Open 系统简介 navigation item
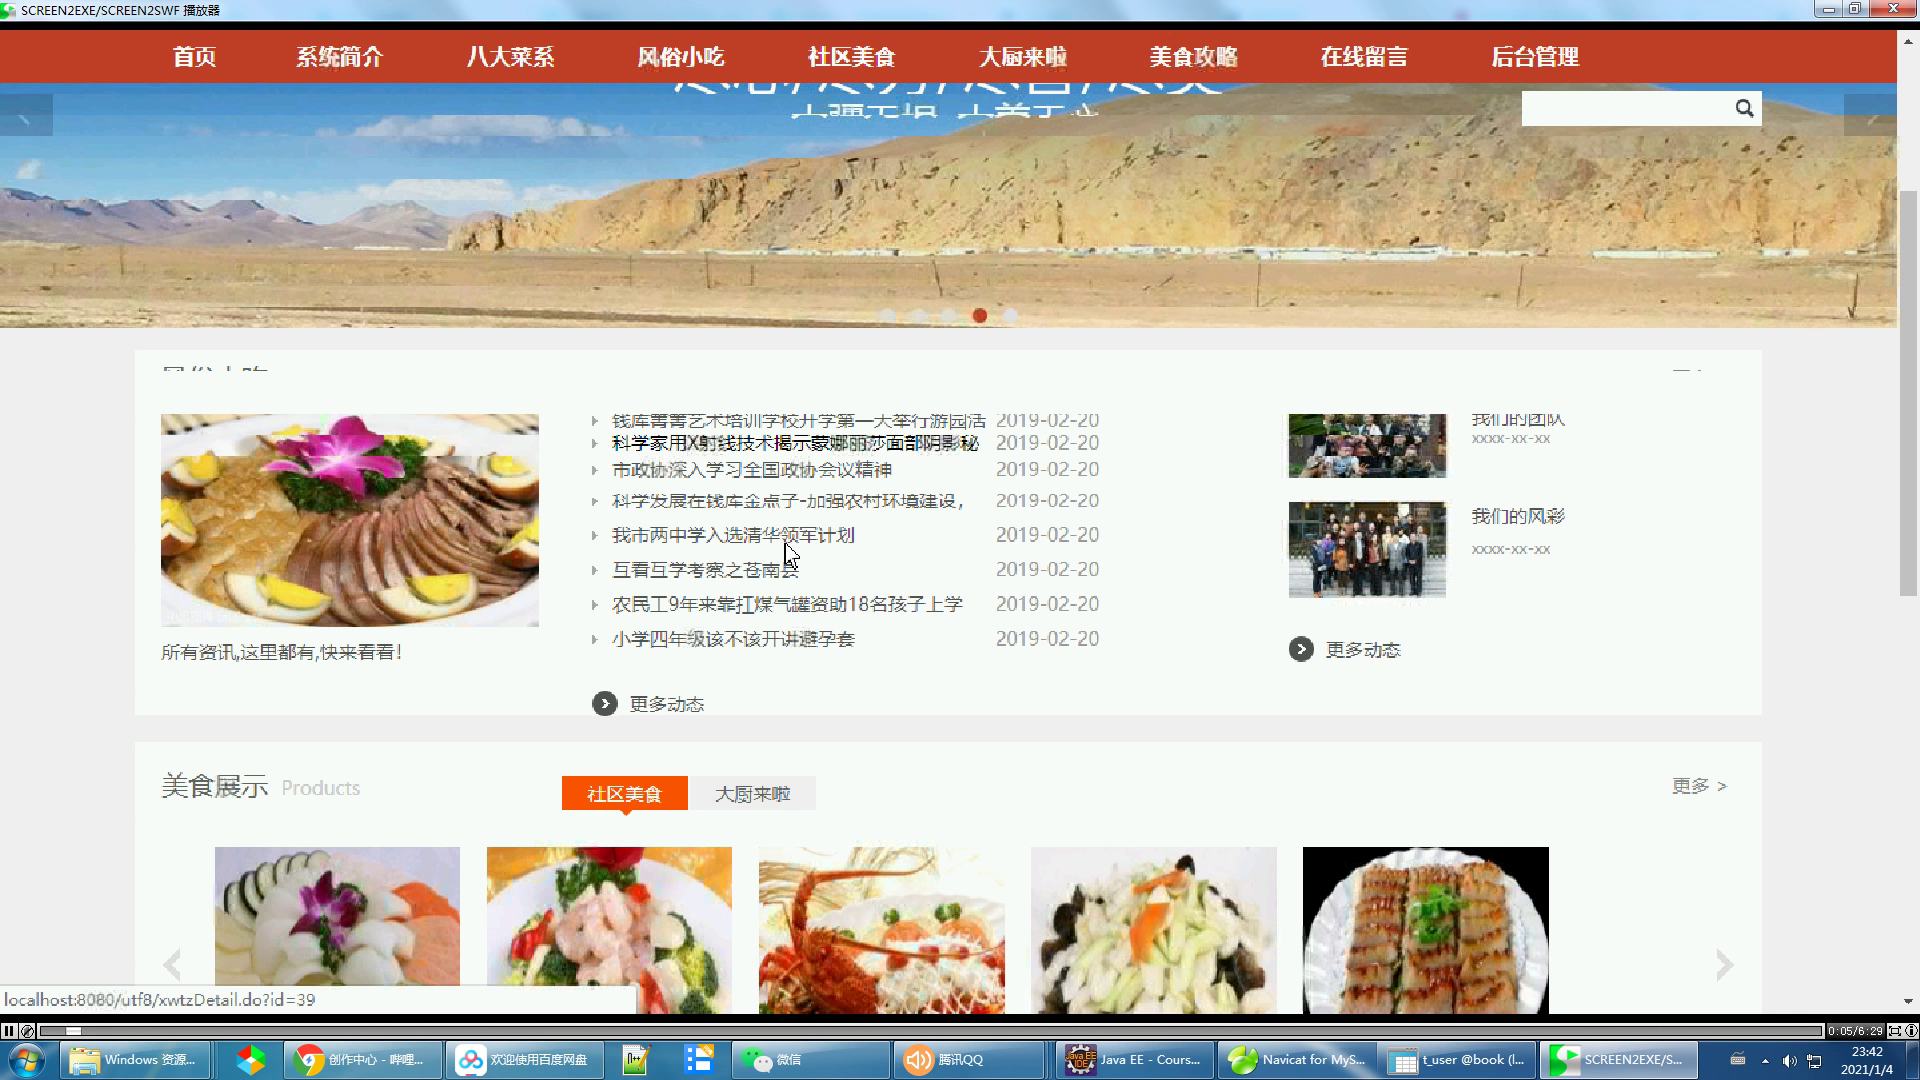The height and width of the screenshot is (1080, 1920). [339, 57]
